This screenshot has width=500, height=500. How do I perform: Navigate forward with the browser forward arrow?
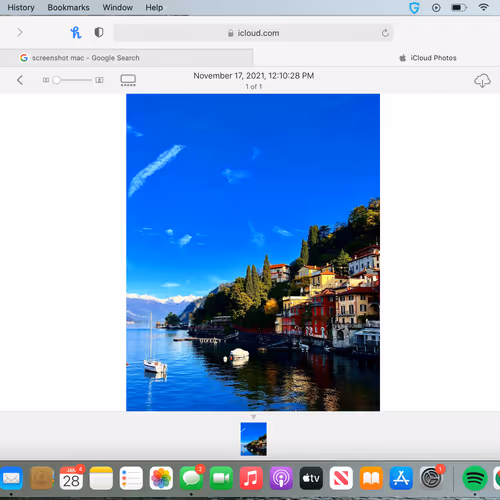point(20,32)
